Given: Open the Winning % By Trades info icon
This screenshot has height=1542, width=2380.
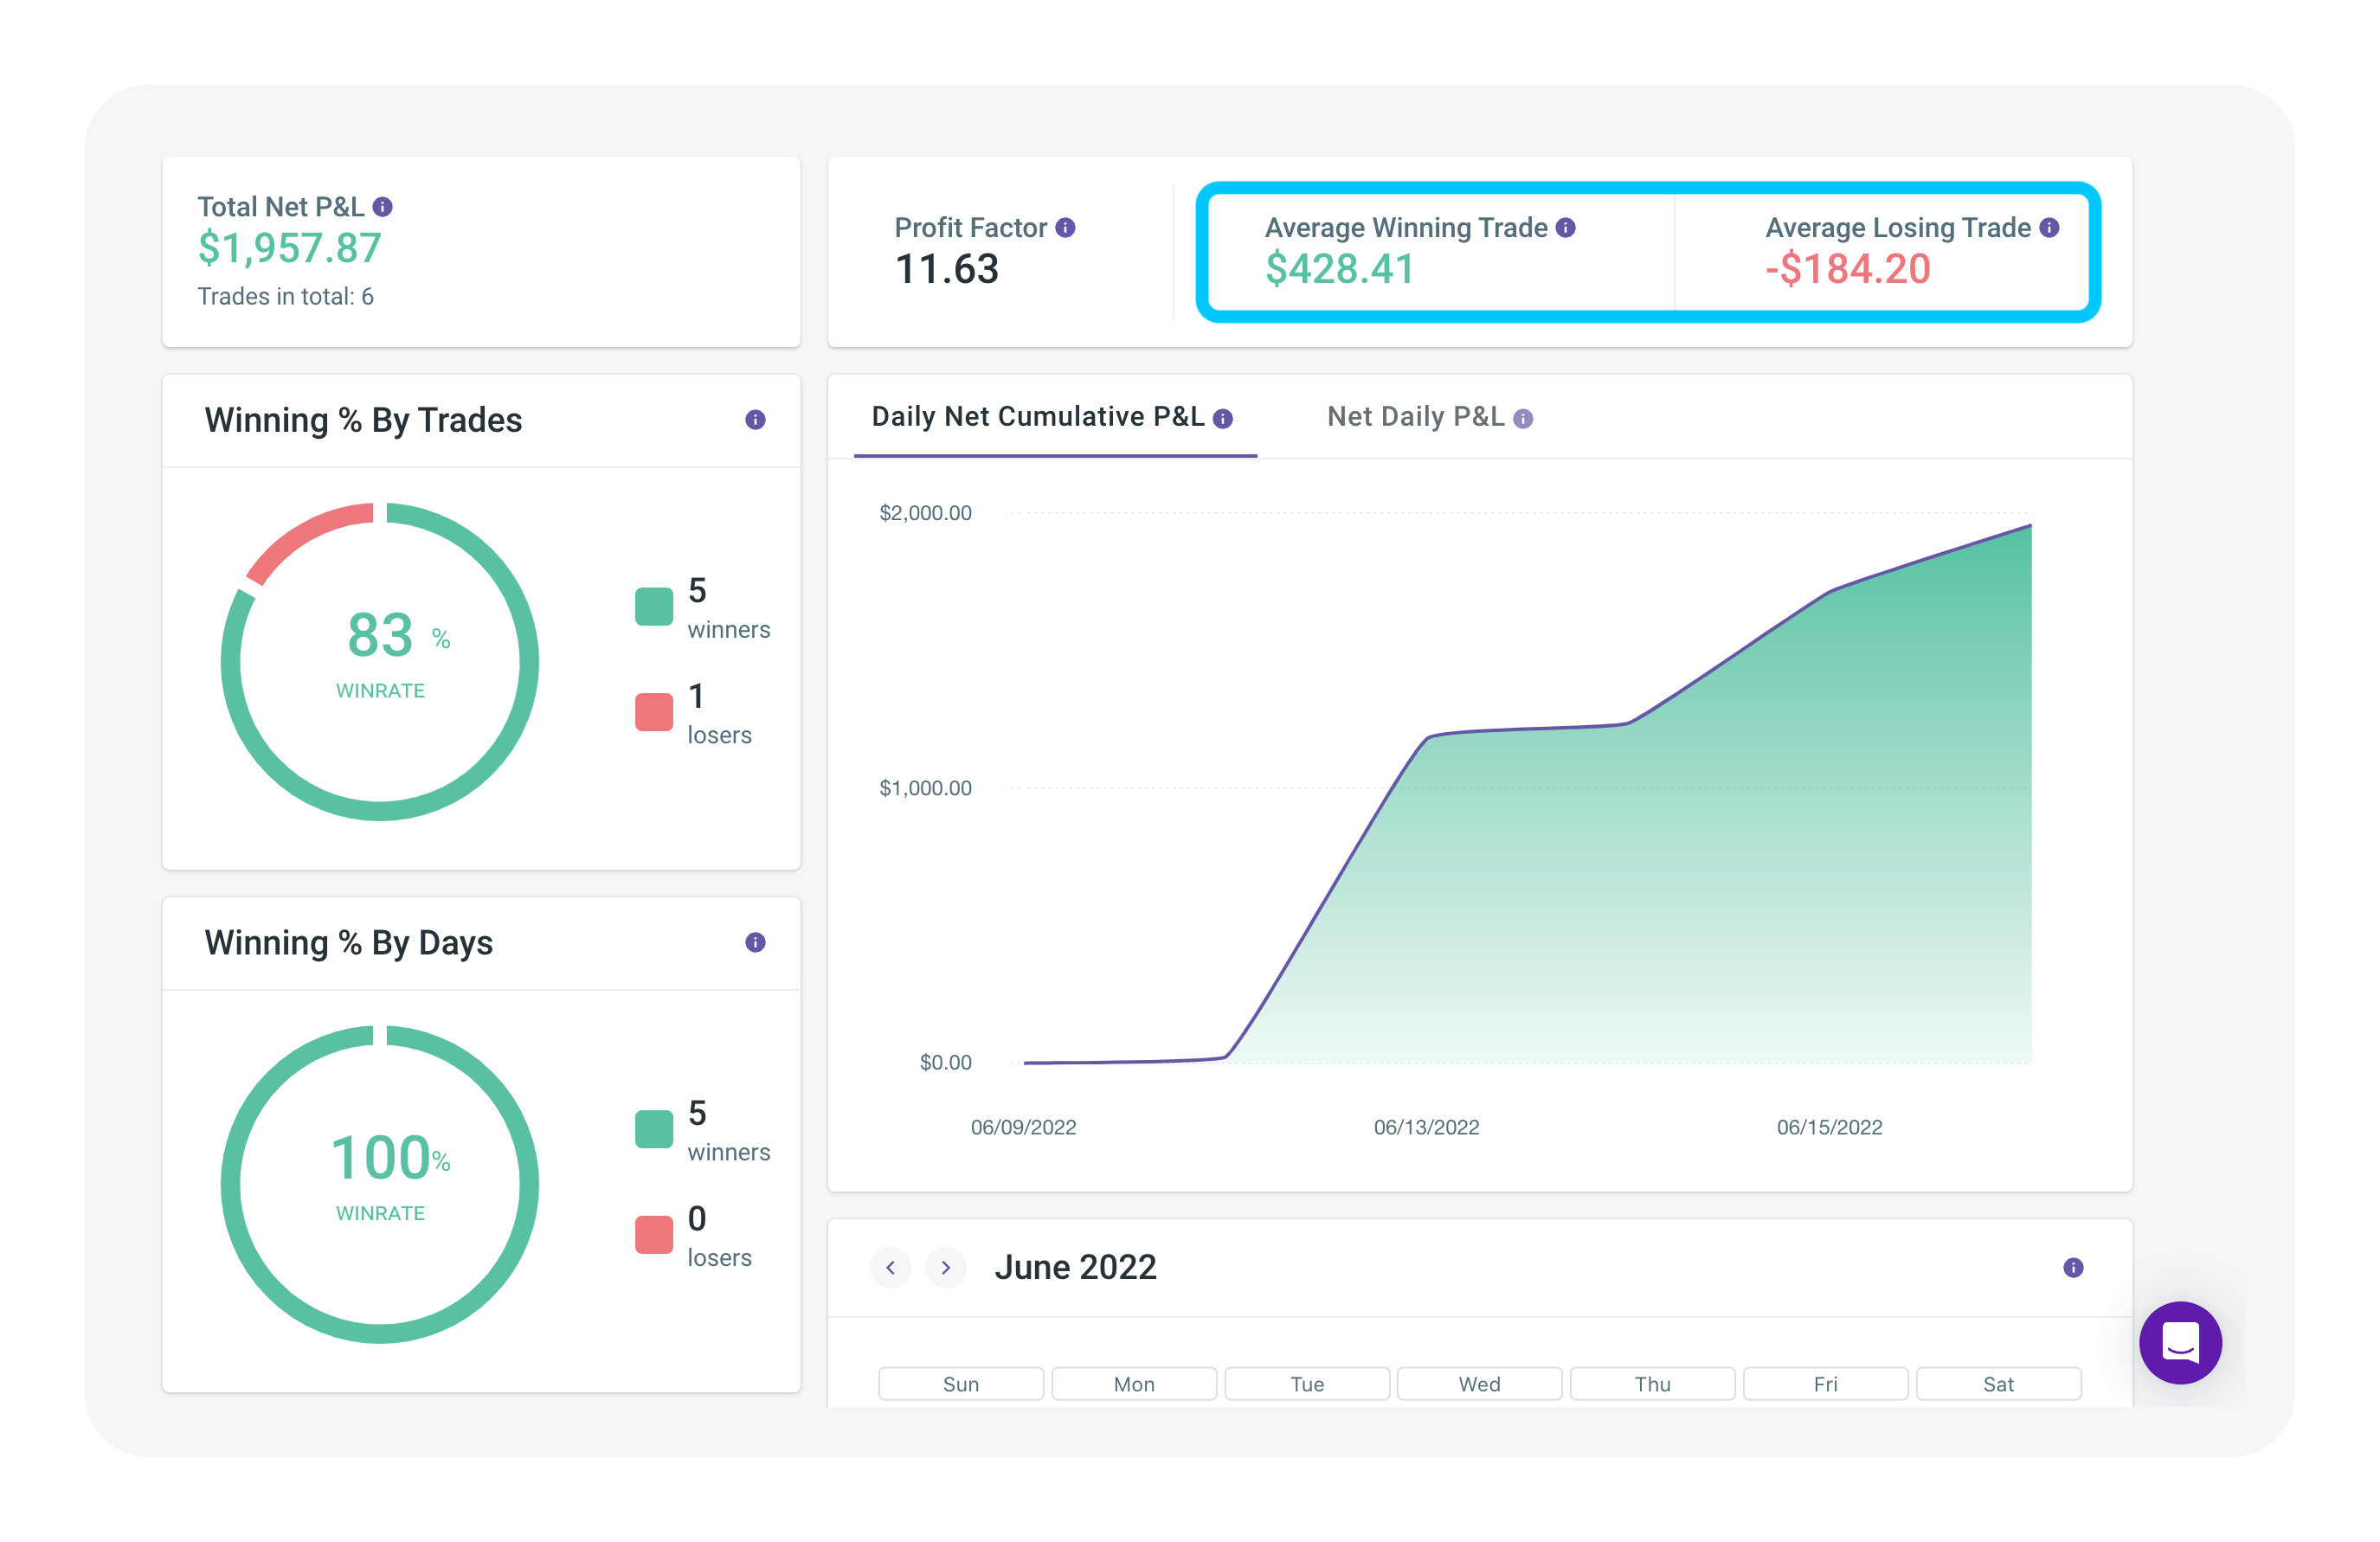Looking at the screenshot, I should (755, 420).
